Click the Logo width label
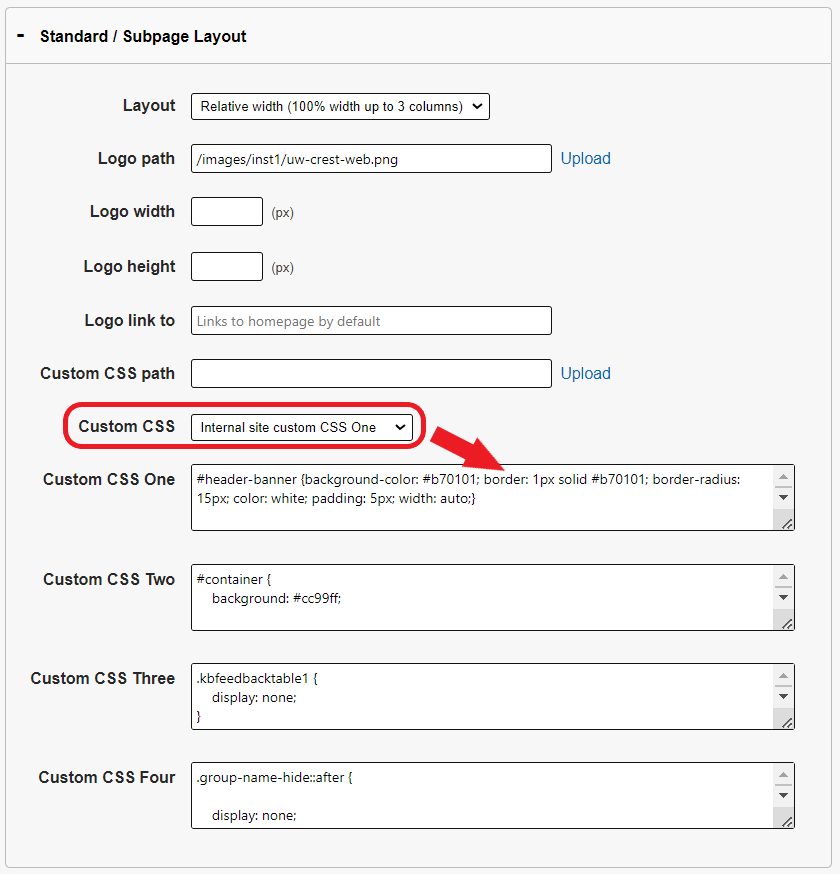 click(x=132, y=212)
